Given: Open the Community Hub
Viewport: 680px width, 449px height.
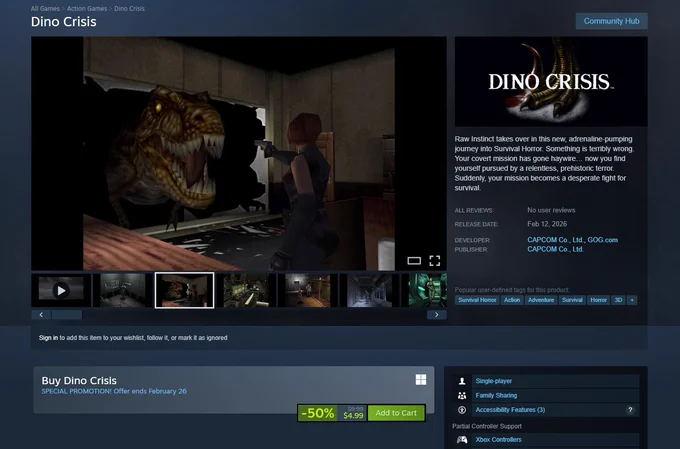Looking at the screenshot, I should 611,21.
